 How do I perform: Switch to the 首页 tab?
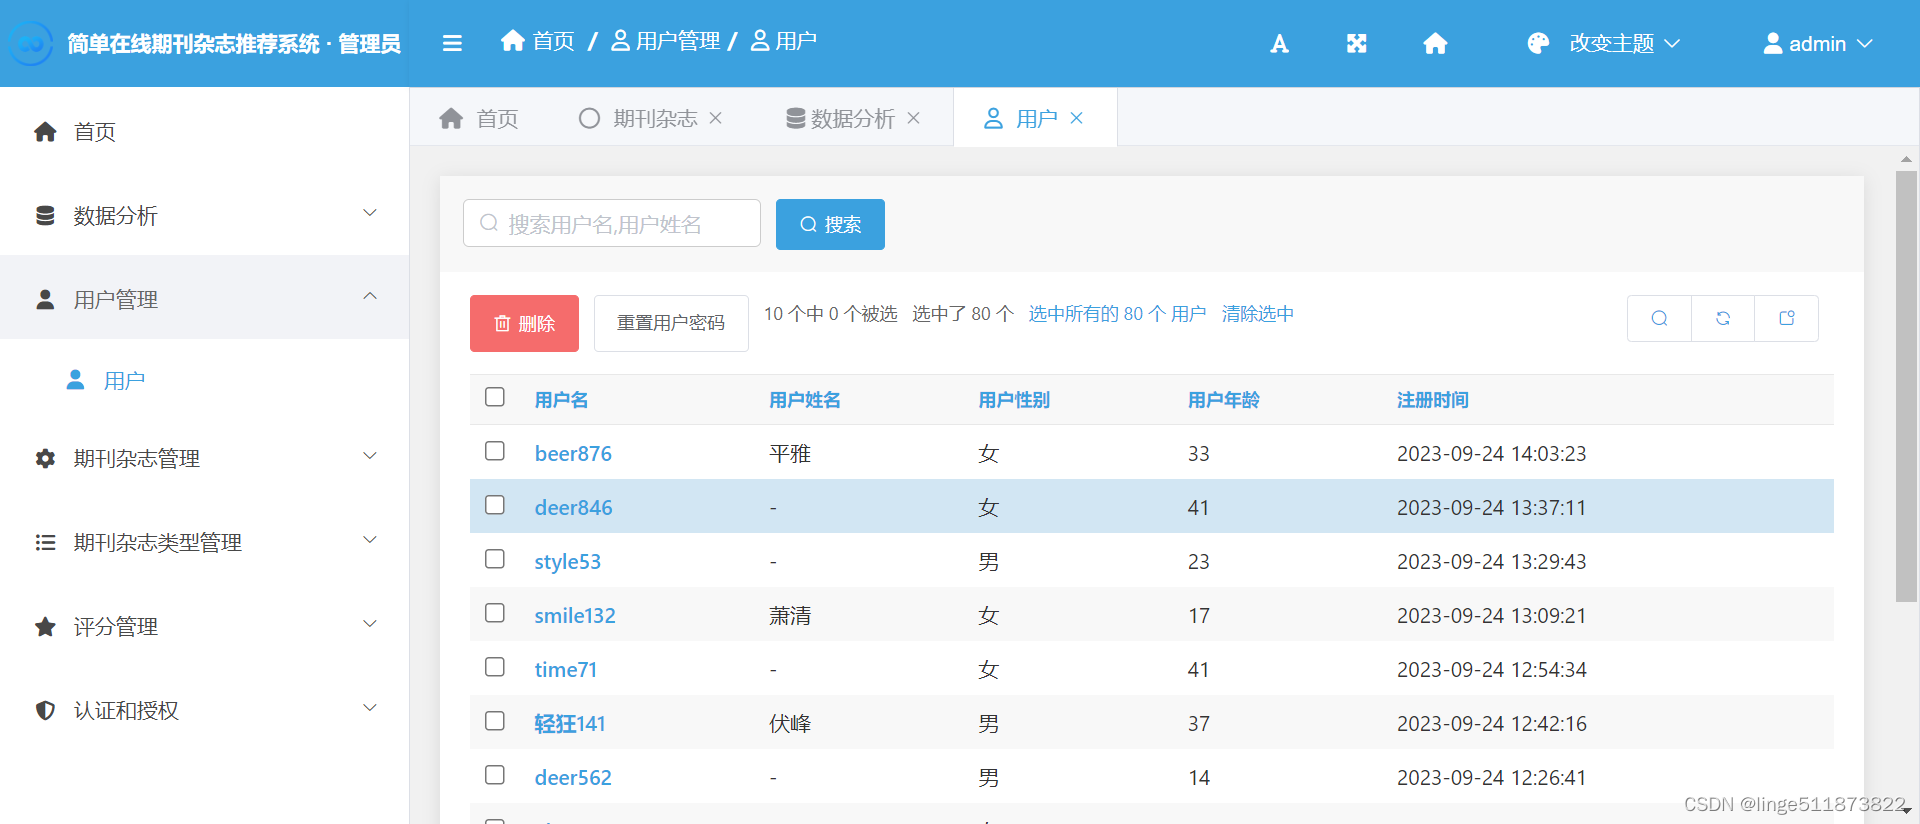pos(479,118)
